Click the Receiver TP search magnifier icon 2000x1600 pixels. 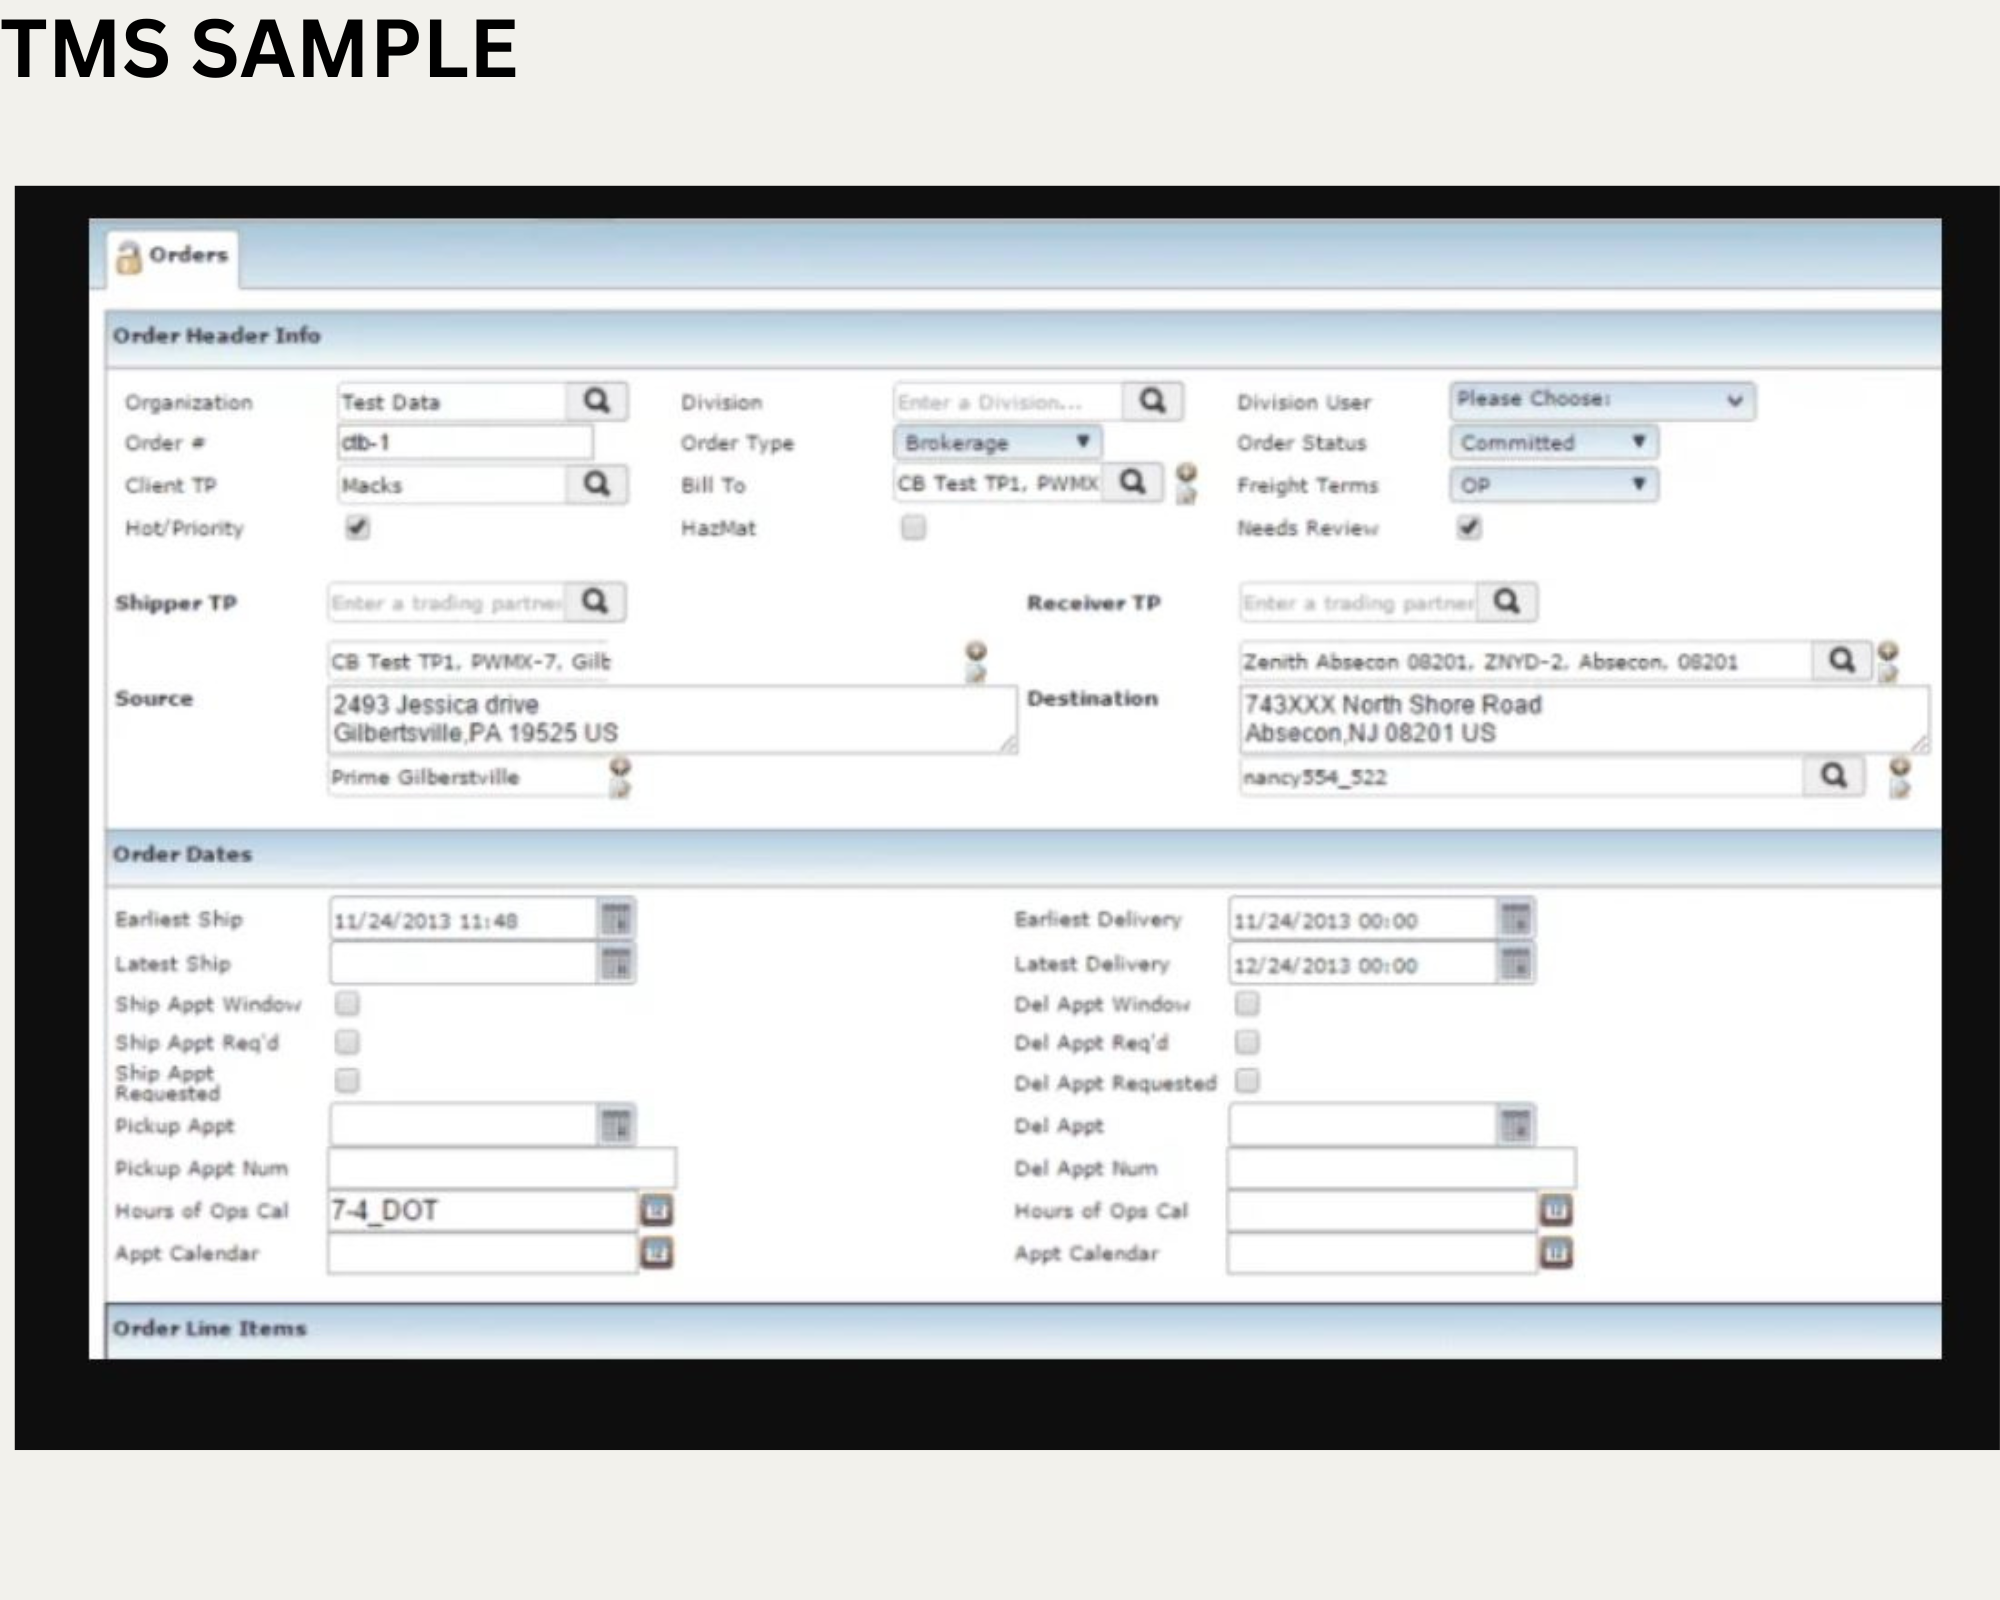click(1507, 602)
